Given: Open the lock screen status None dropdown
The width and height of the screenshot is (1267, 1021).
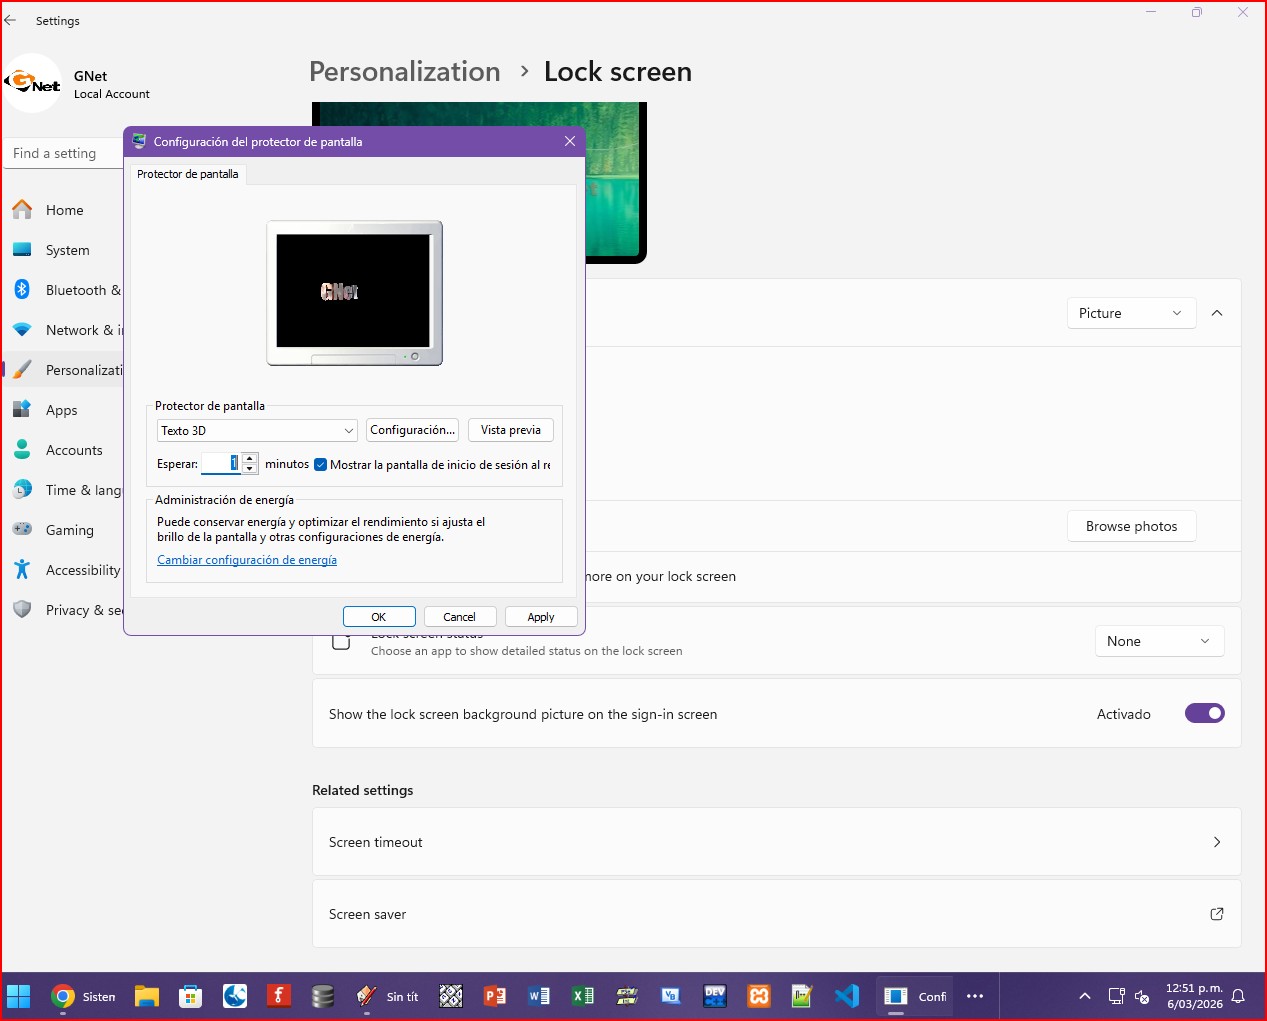Looking at the screenshot, I should point(1159,641).
